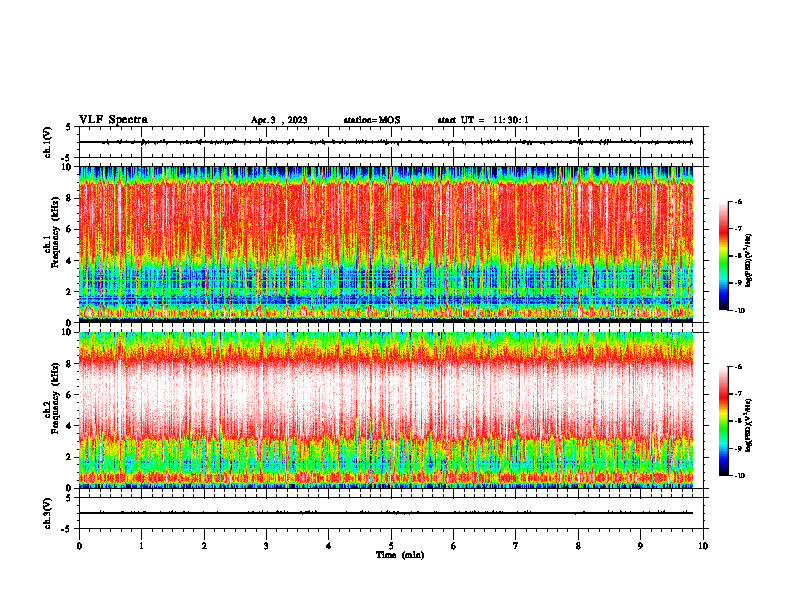Click the "VLF Spectra" plot title
The image size is (792, 612).
tap(113, 120)
